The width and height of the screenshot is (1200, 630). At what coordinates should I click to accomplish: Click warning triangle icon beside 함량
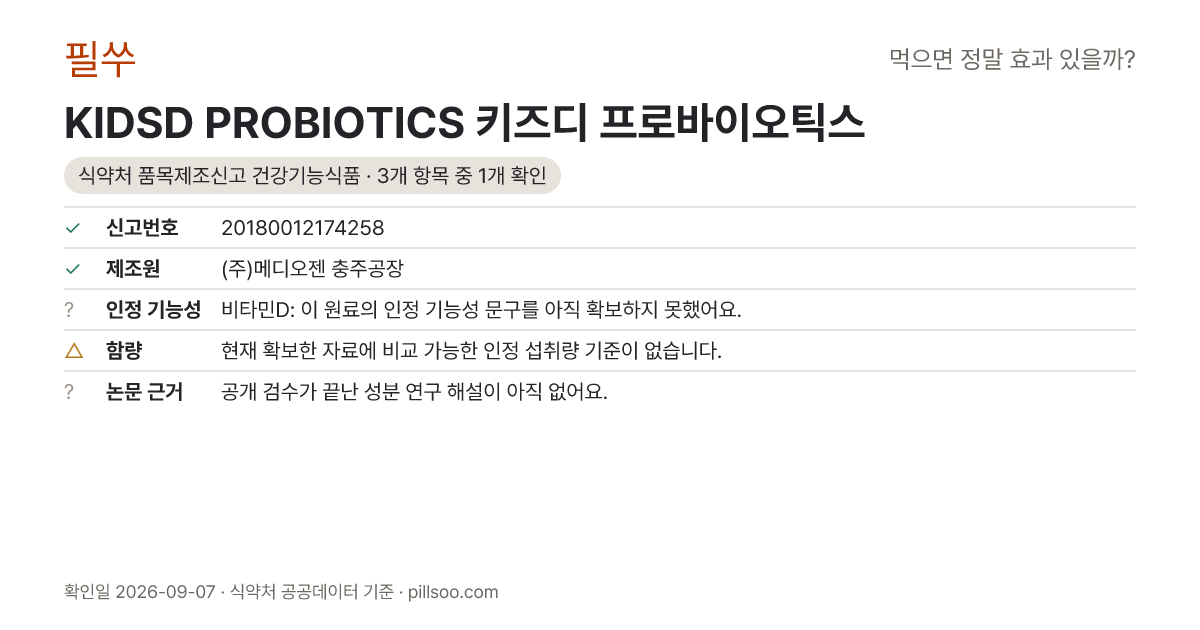click(x=73, y=350)
